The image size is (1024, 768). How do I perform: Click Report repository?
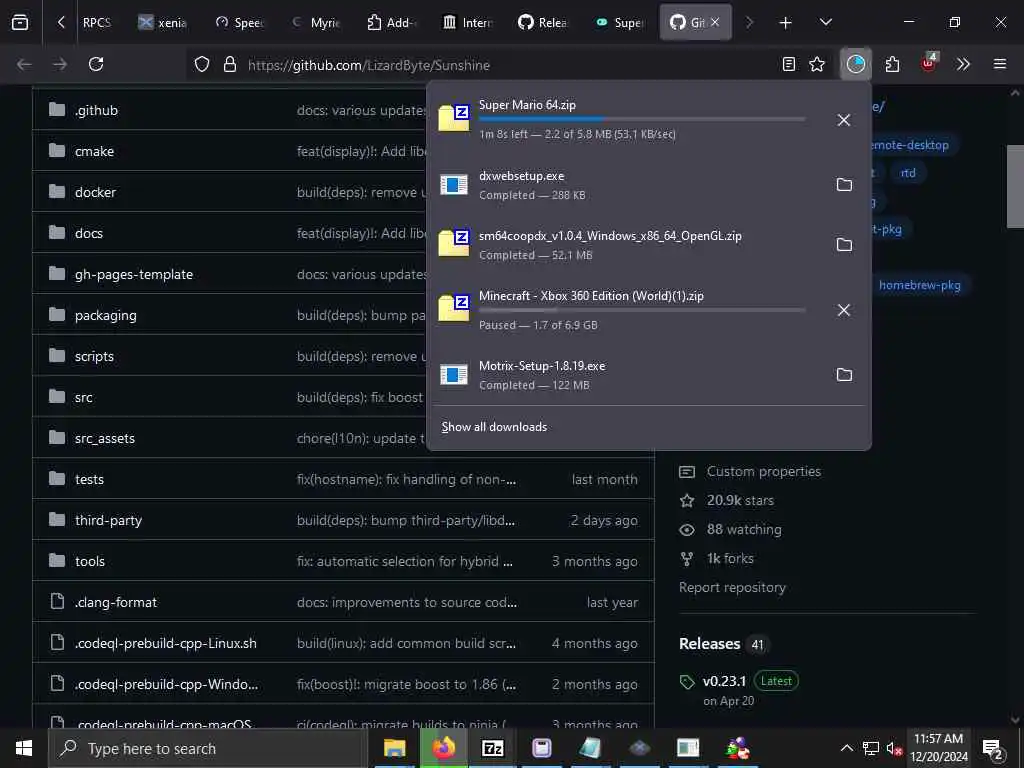pyautogui.click(x=732, y=587)
